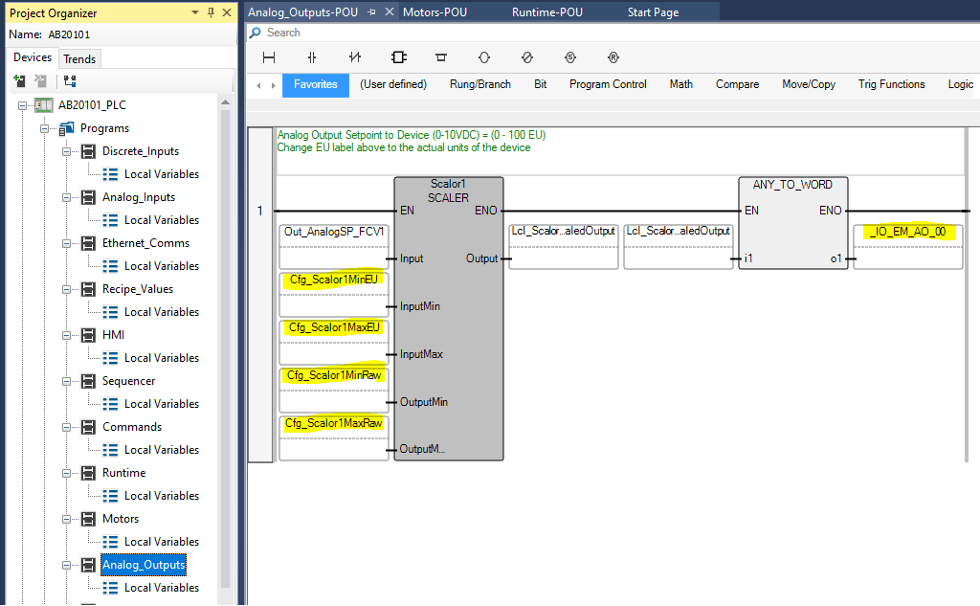Screen dimensions: 980x606
Task: Click the instruction Search field
Action: coord(612,32)
